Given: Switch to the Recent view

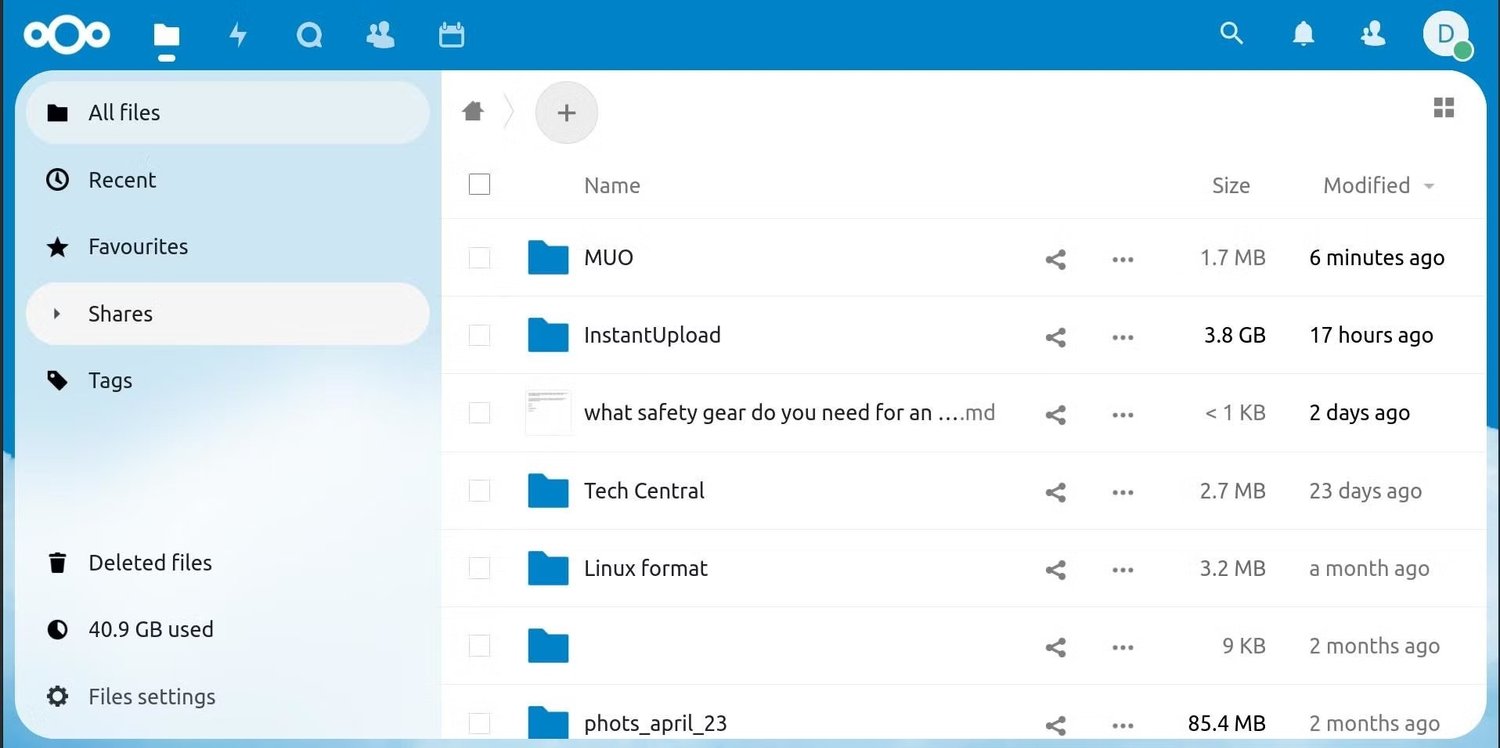Looking at the screenshot, I should [122, 180].
